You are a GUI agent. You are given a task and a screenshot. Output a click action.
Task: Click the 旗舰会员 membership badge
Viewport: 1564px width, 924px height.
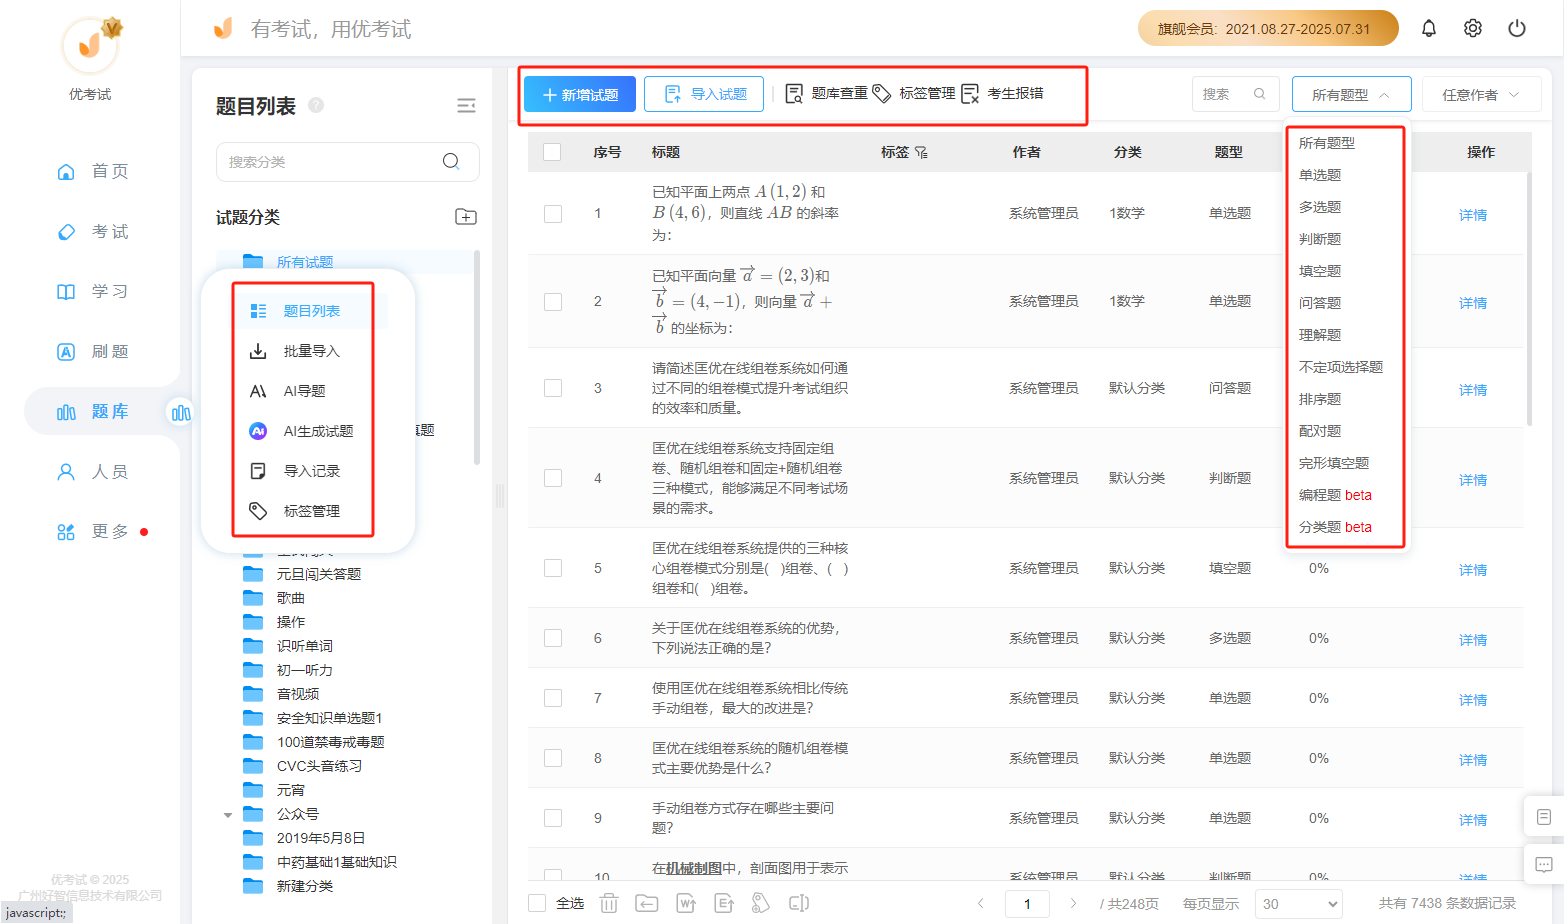click(x=1268, y=29)
